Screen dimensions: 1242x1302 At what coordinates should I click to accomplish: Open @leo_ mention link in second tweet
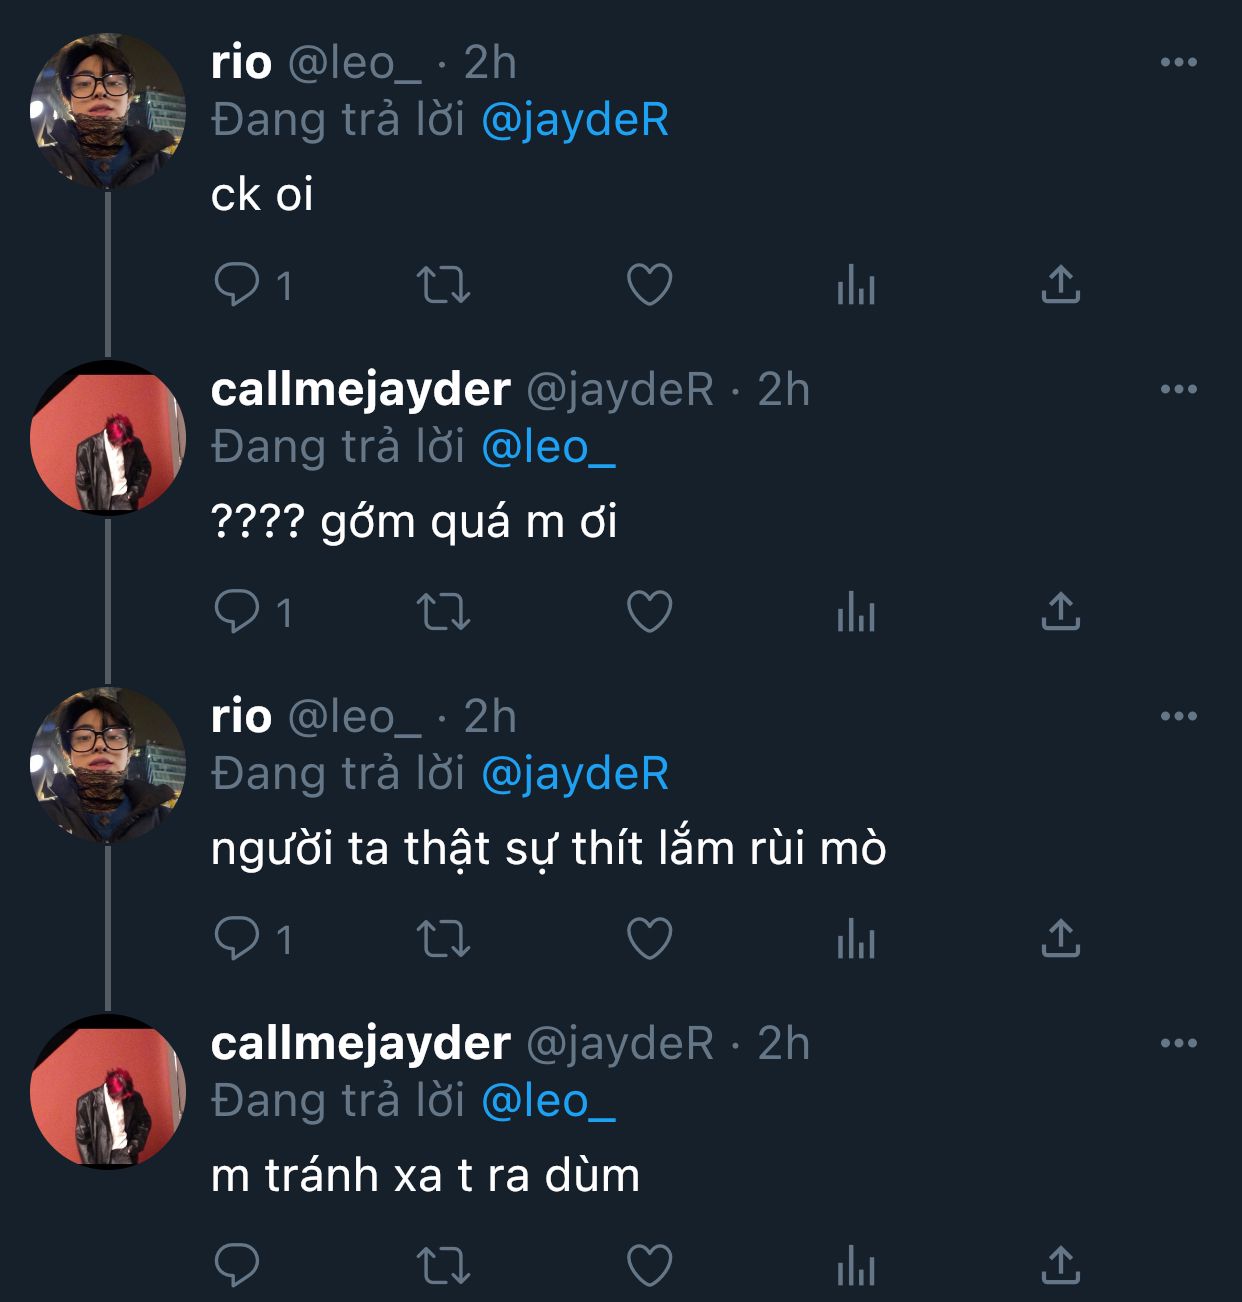pyautogui.click(x=548, y=447)
